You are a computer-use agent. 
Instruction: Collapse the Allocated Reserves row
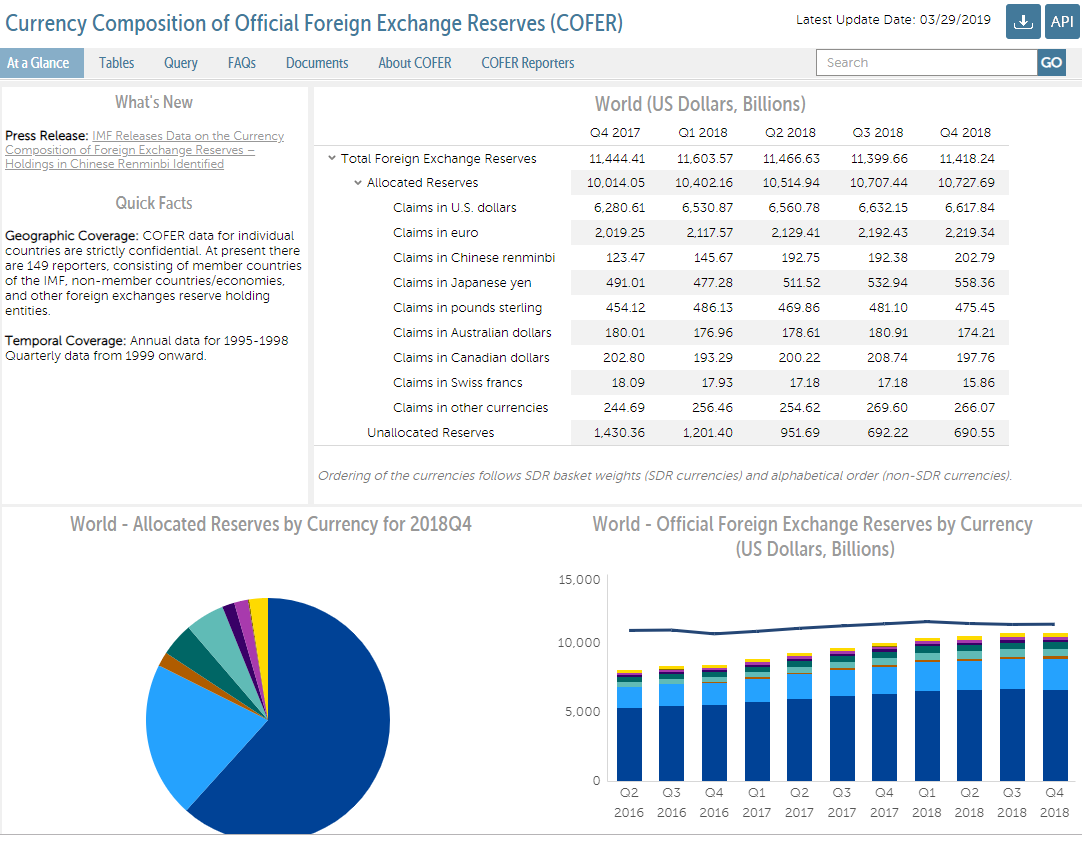(357, 183)
